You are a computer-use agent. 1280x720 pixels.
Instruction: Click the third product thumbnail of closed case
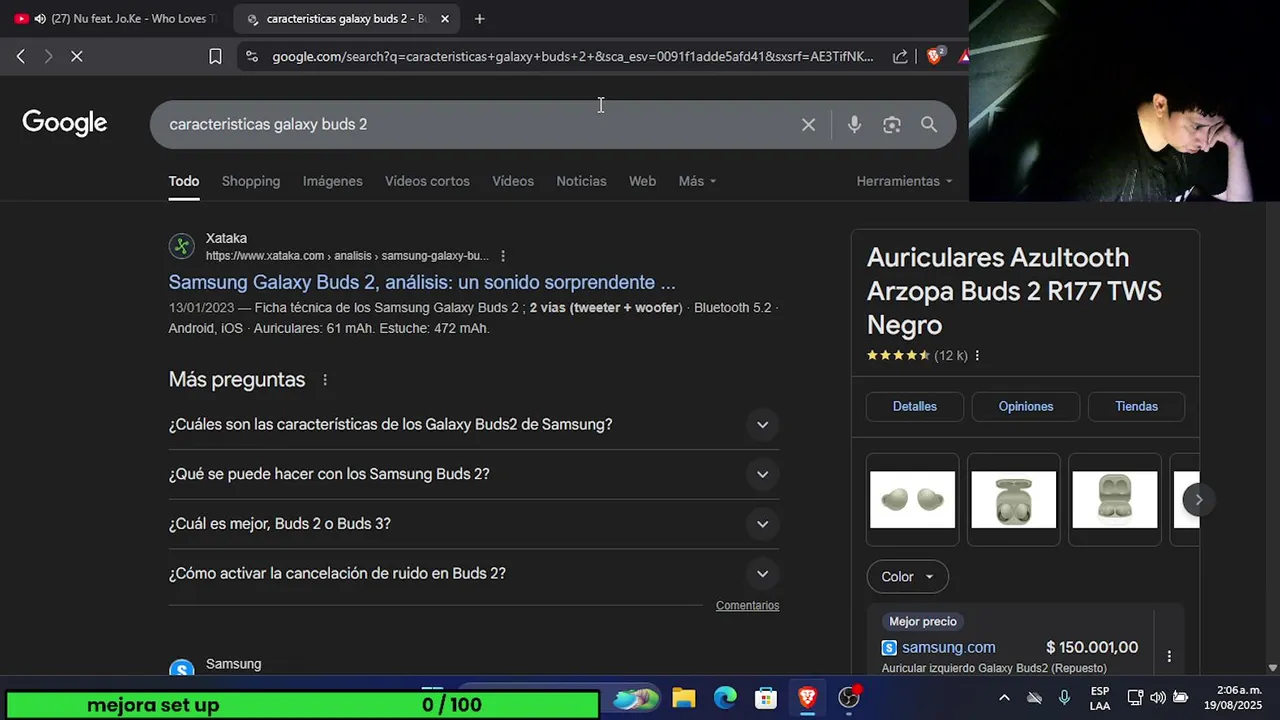click(x=1114, y=500)
